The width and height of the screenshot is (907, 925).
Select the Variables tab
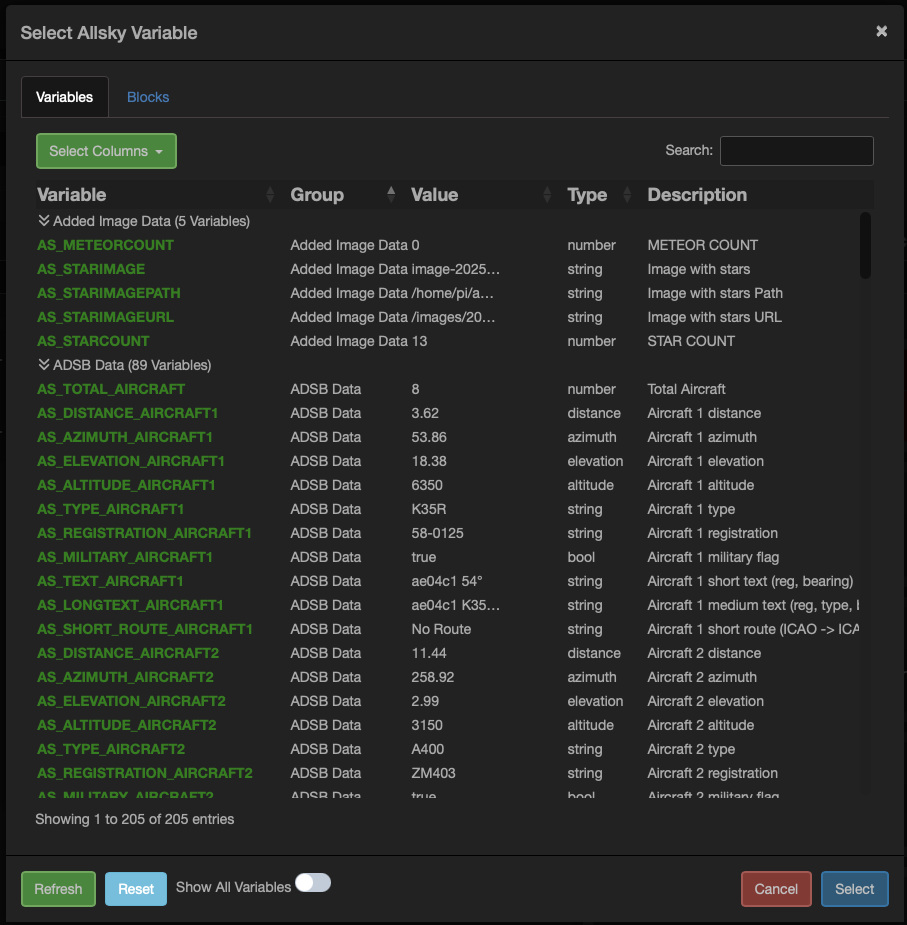(x=65, y=97)
